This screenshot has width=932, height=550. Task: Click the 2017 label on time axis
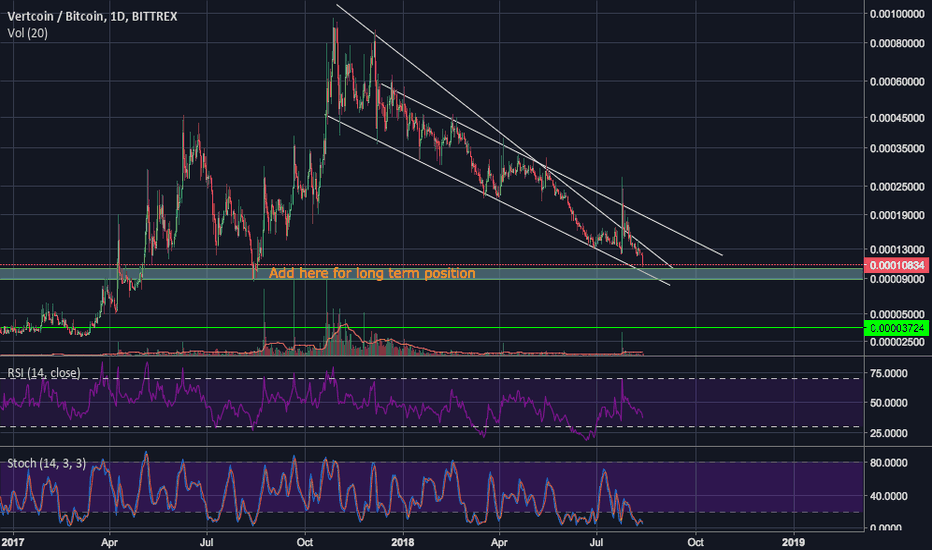tap(12, 542)
